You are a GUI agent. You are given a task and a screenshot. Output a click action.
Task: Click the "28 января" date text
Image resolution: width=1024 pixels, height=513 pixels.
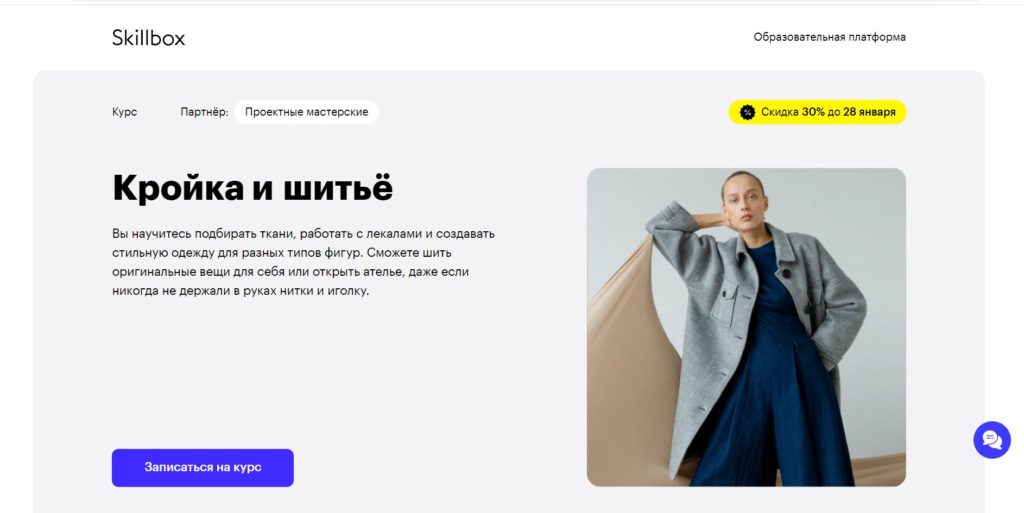[x=869, y=112]
